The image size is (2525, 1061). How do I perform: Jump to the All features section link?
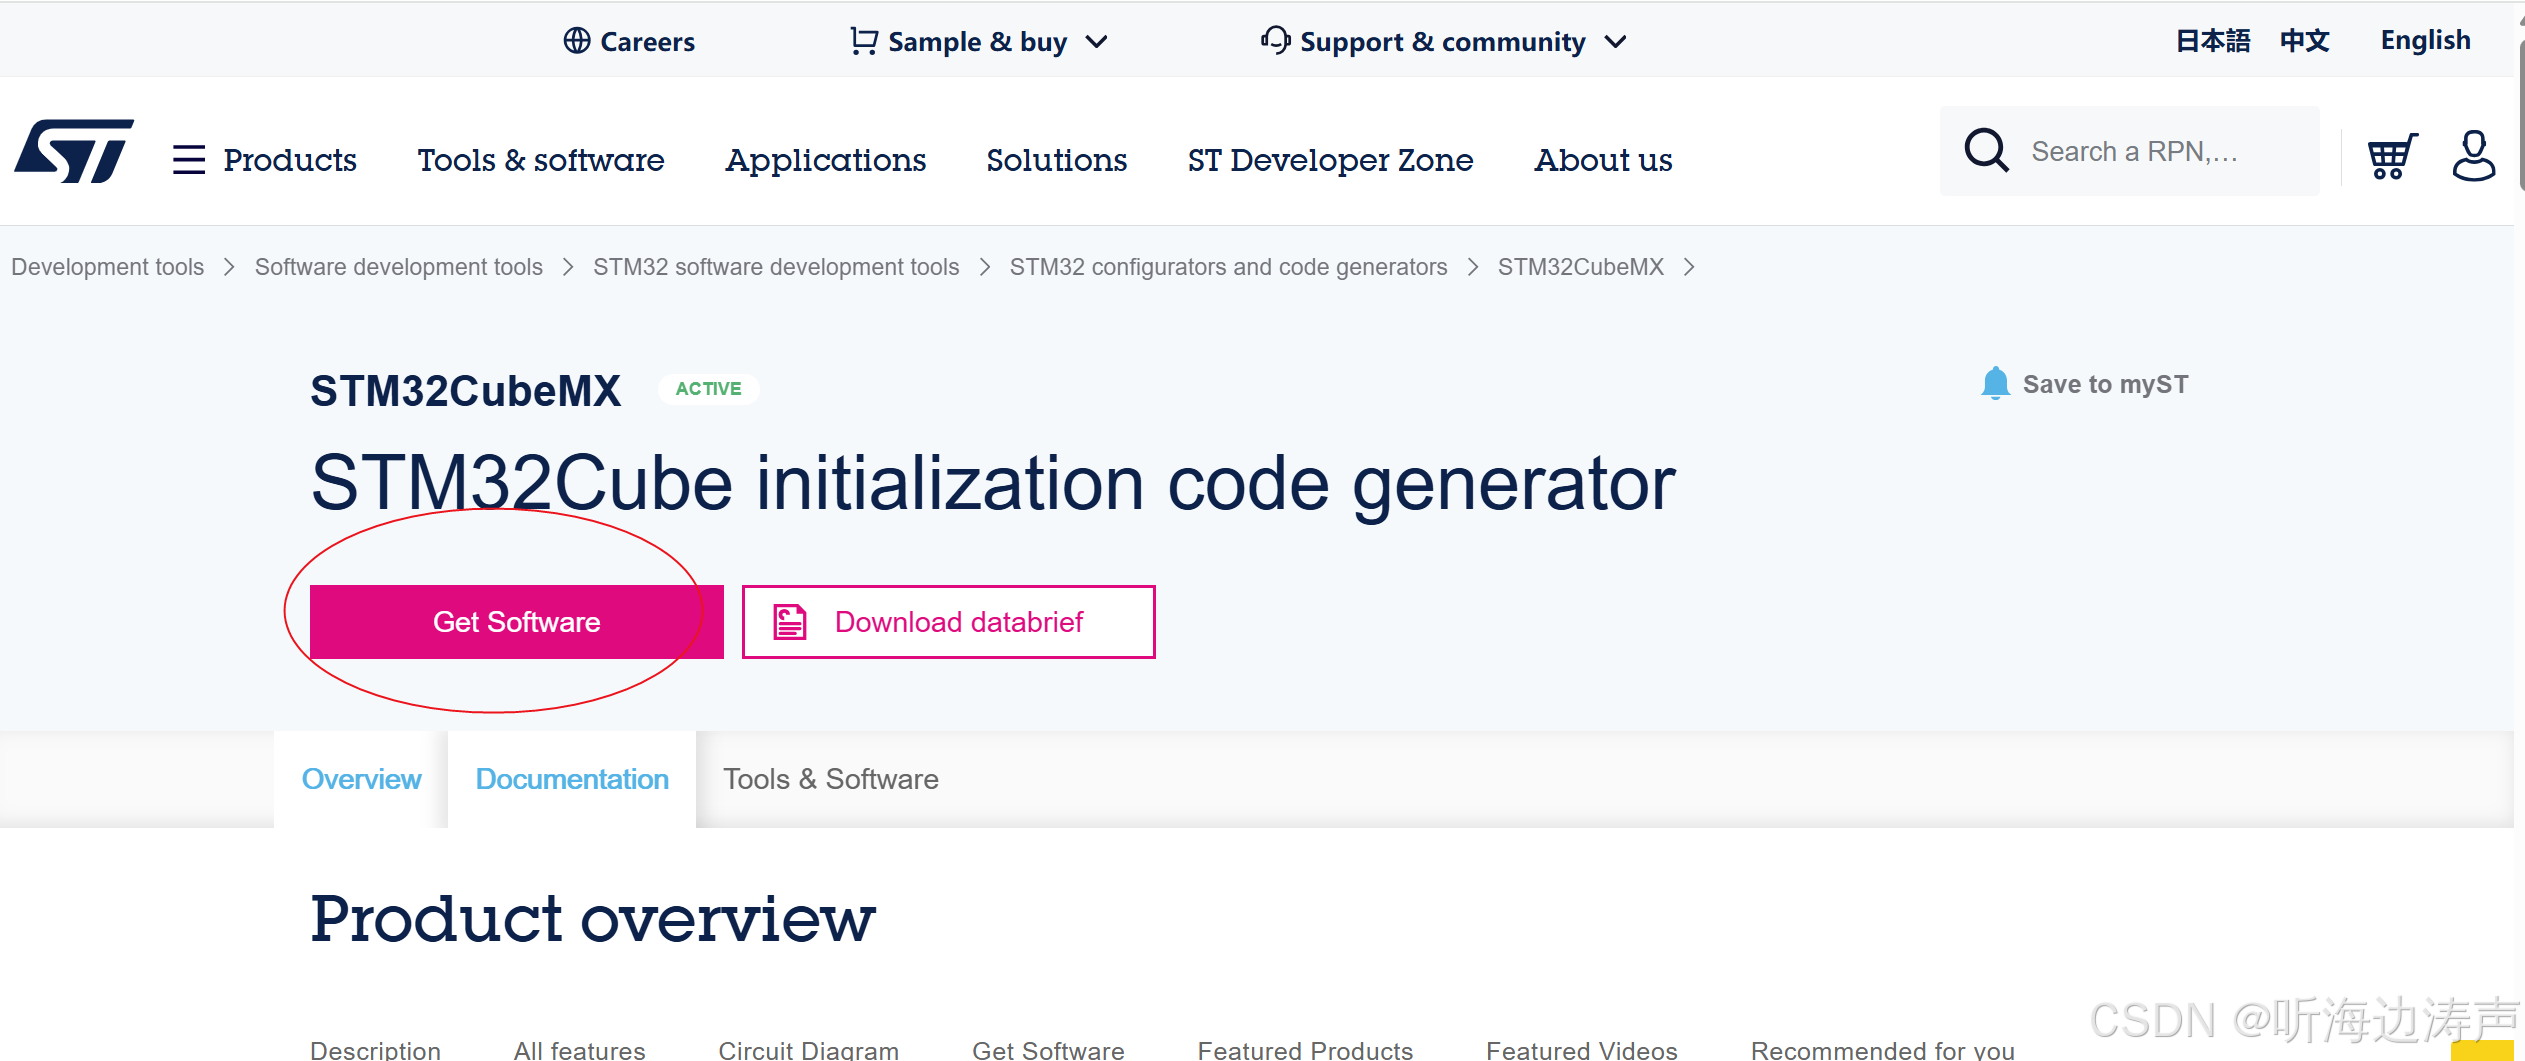[580, 1049]
